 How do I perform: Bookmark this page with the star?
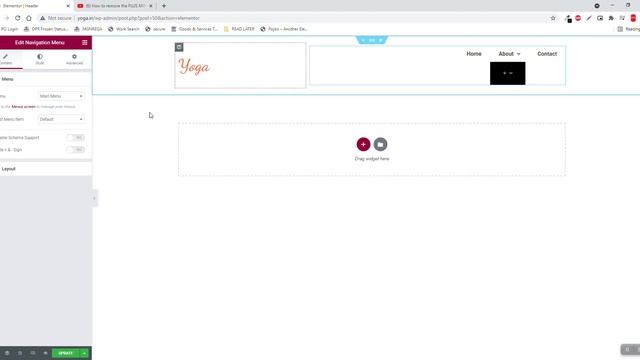(x=553, y=18)
